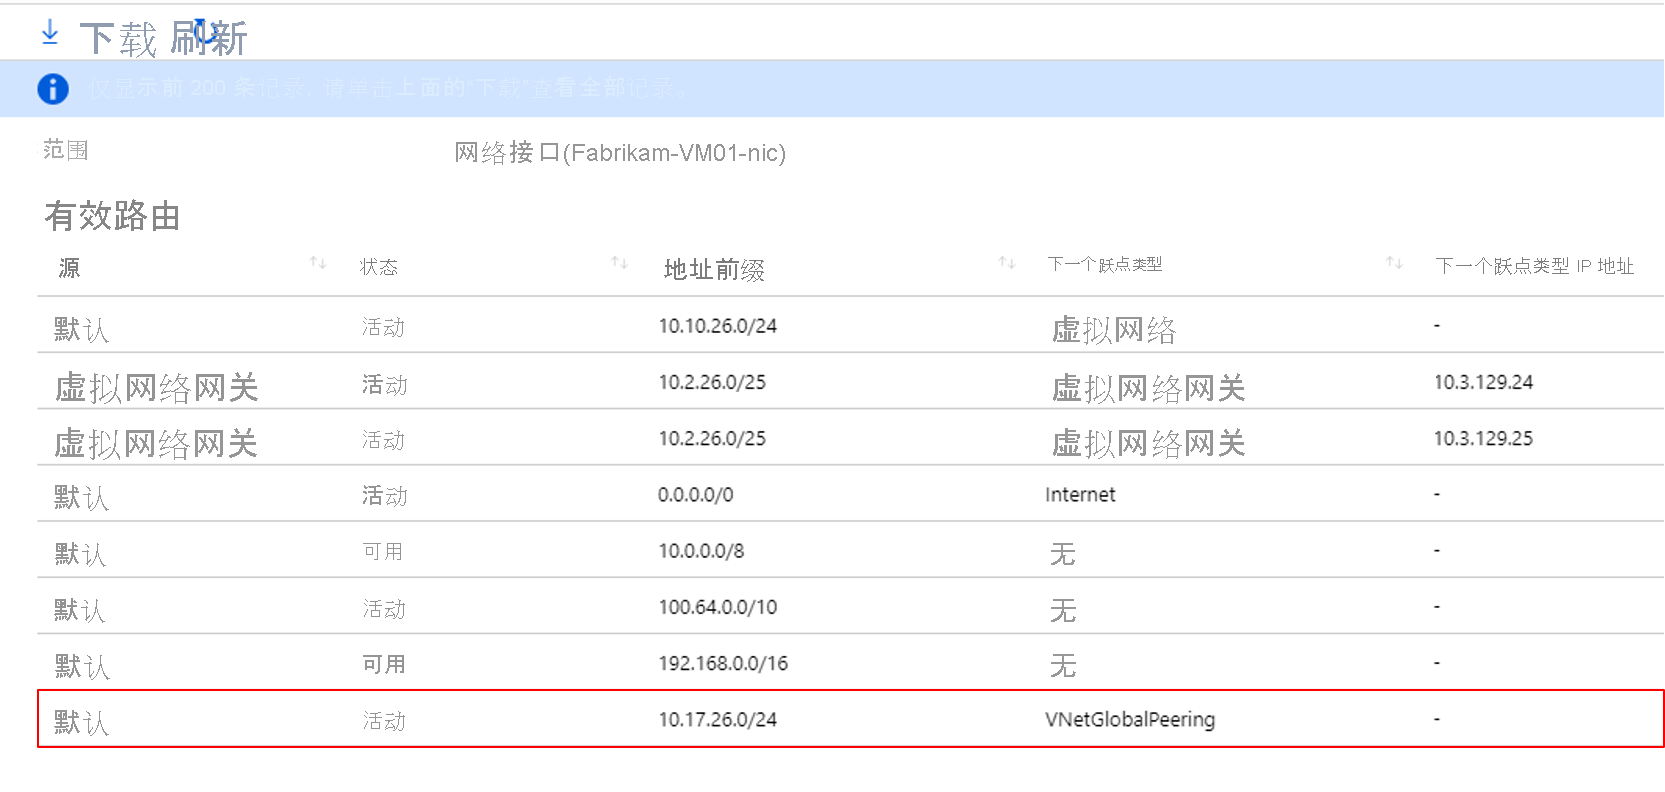
Task: Sort by 源 column sort arrows
Action: (x=318, y=263)
